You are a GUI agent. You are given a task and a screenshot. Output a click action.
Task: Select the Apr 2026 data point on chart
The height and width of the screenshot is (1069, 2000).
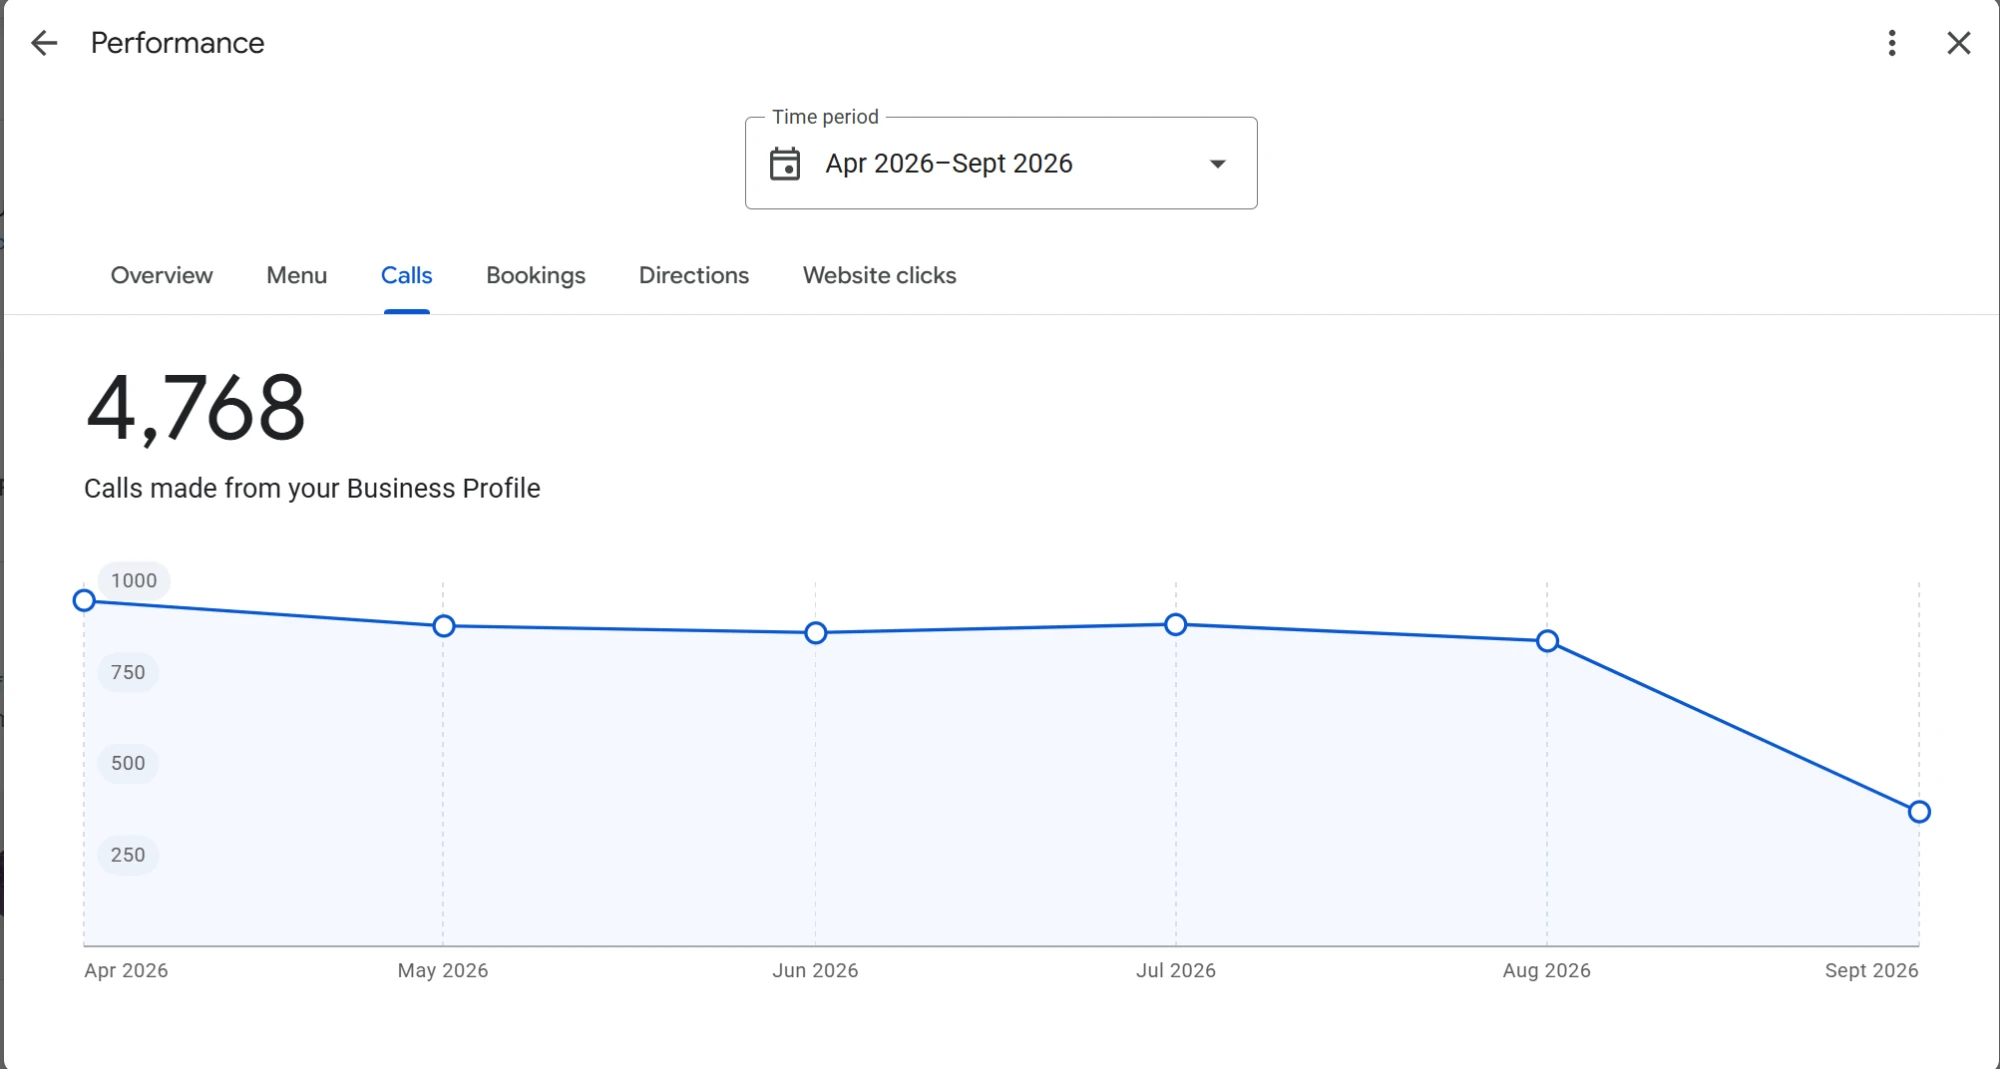click(84, 600)
